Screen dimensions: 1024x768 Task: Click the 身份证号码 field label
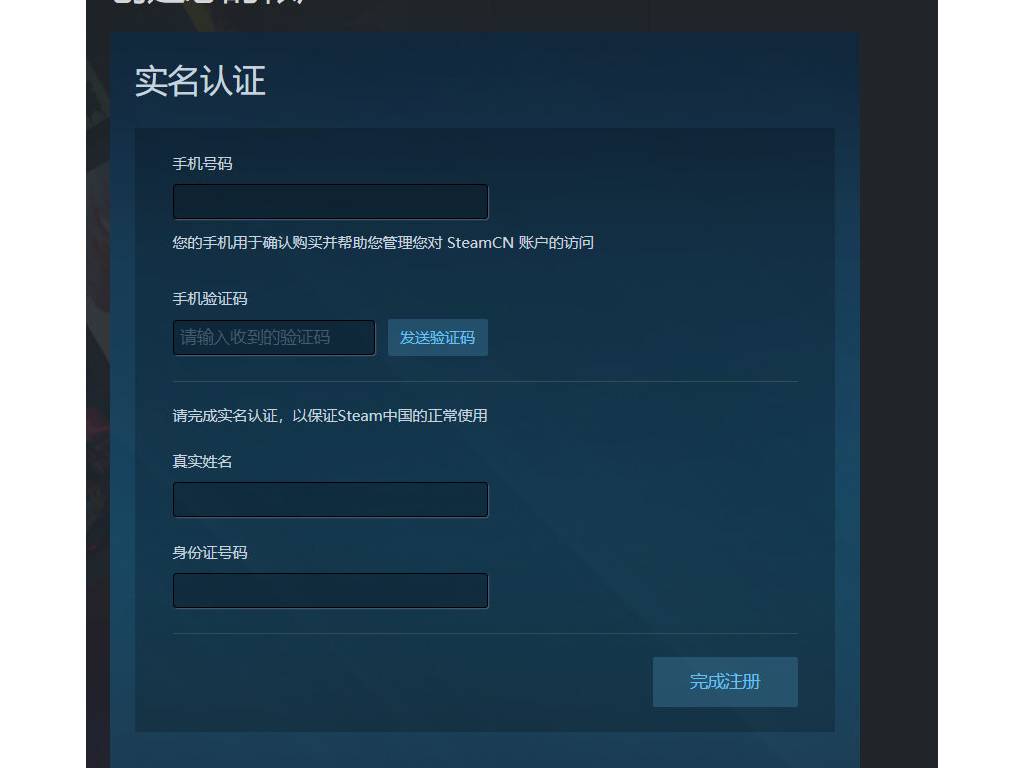pos(210,552)
